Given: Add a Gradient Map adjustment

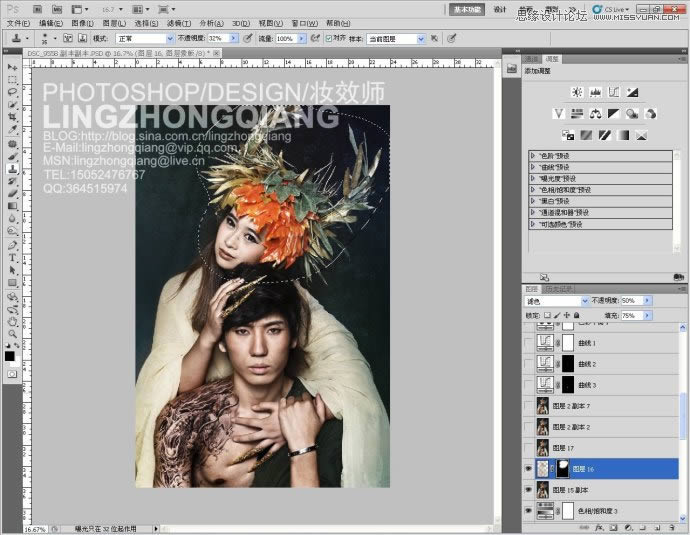Looking at the screenshot, I should (623, 135).
